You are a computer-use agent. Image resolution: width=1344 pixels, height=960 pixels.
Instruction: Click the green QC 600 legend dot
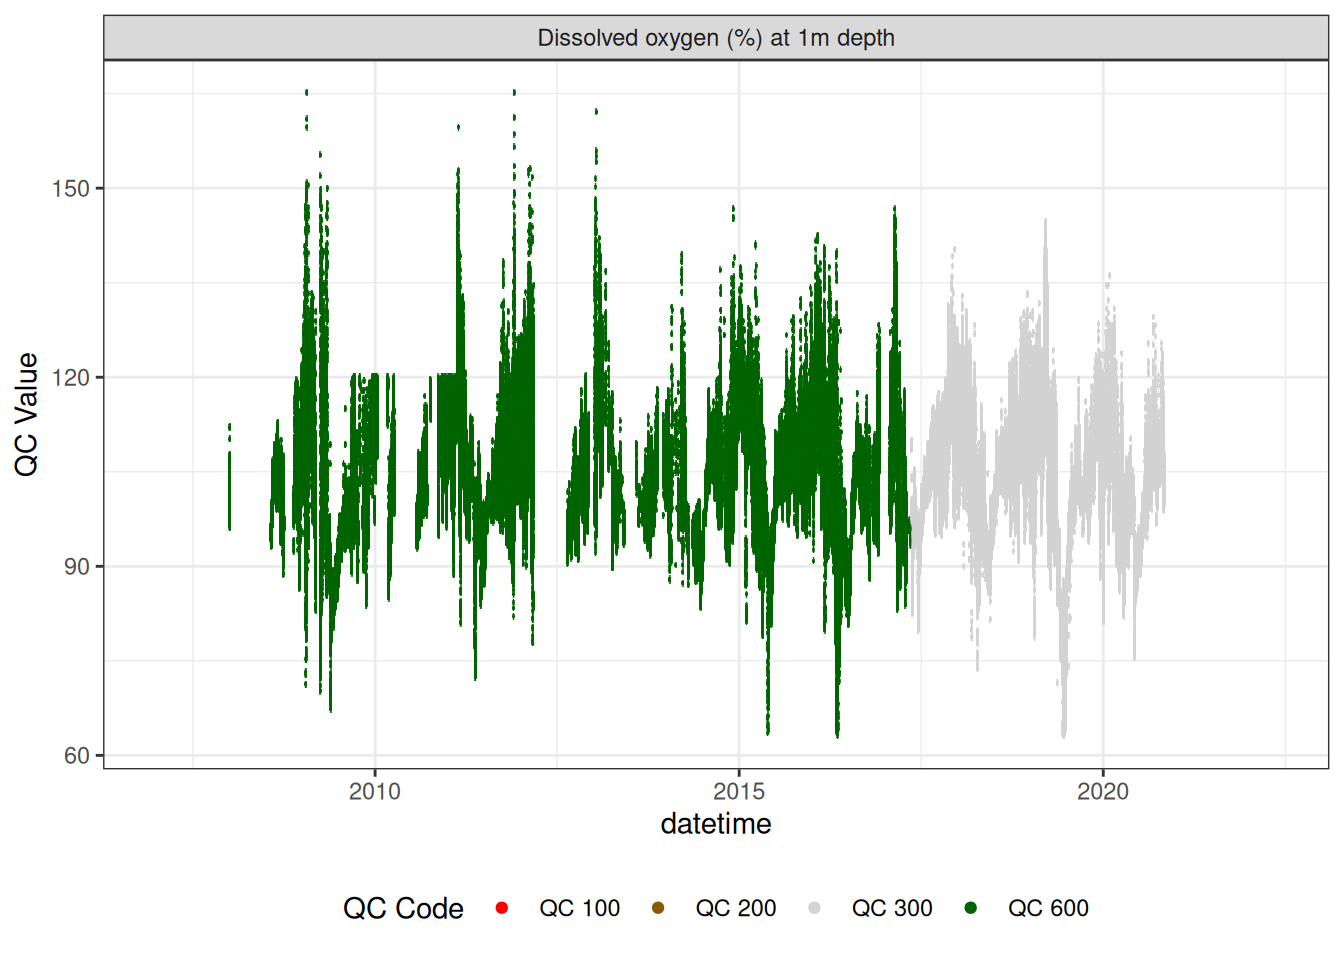[x=970, y=908]
